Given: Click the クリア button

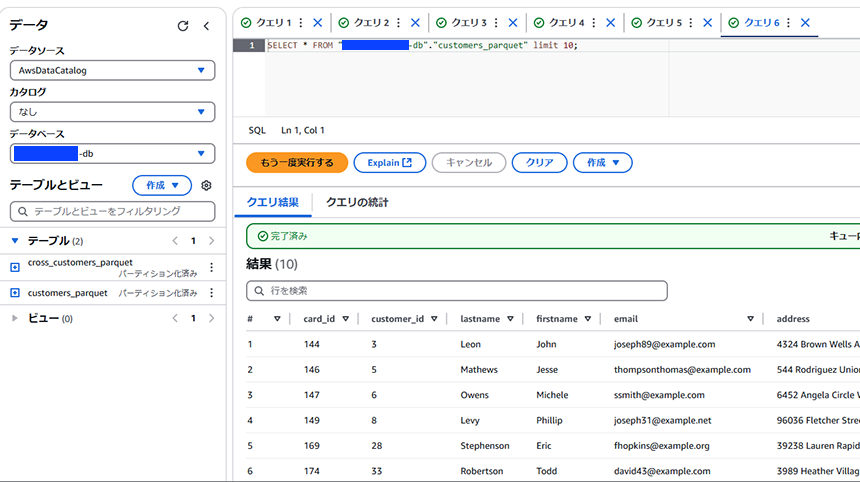Looking at the screenshot, I should click(x=539, y=162).
